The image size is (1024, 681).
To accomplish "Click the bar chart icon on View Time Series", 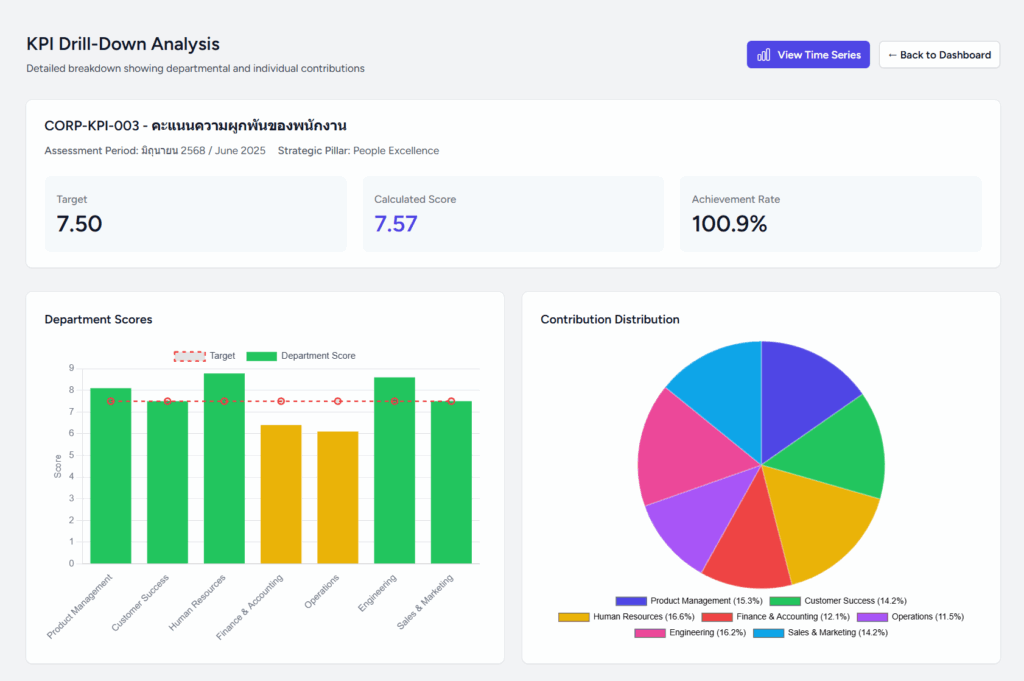I will (764, 55).
